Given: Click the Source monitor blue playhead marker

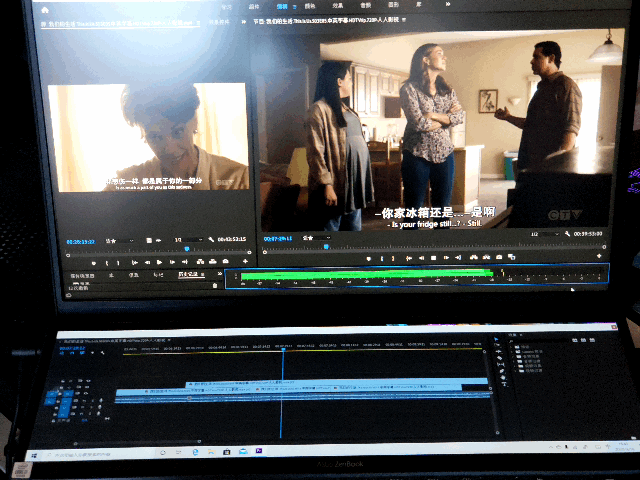Looking at the screenshot, I should coord(187,249).
